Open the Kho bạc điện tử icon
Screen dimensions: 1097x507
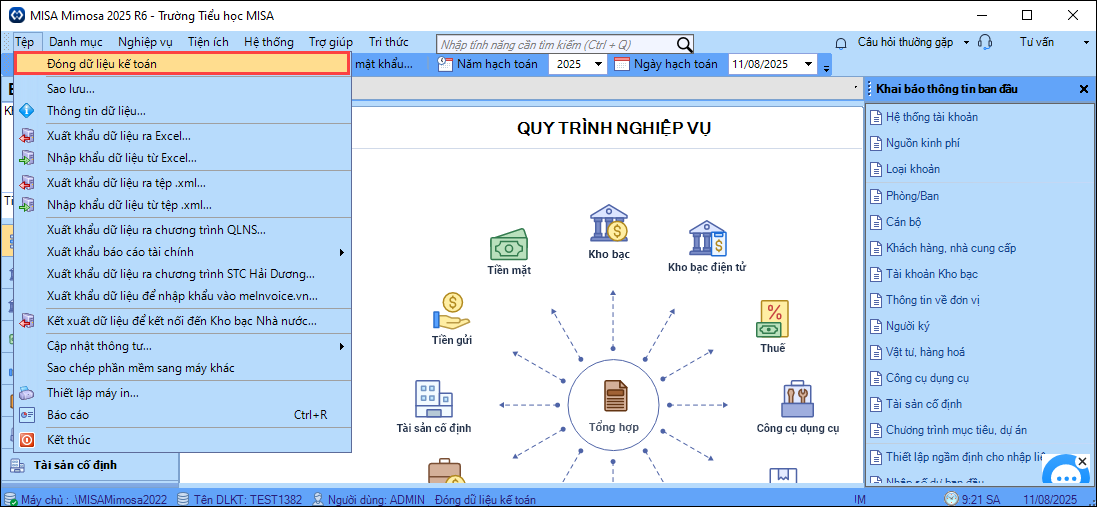coord(707,238)
